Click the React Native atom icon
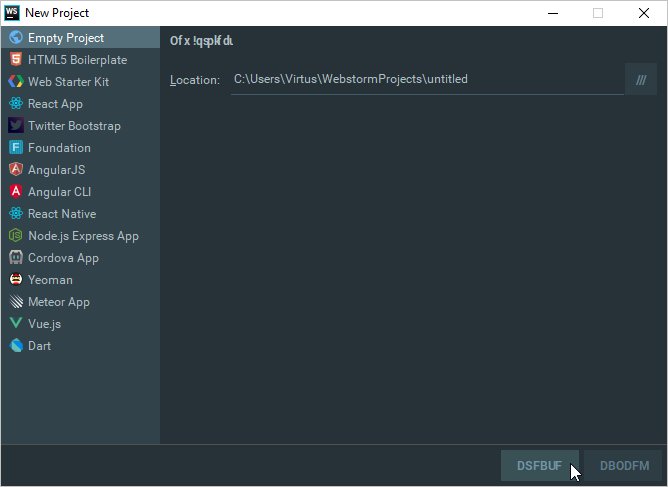Screen dimensions: 668x487 [16, 213]
